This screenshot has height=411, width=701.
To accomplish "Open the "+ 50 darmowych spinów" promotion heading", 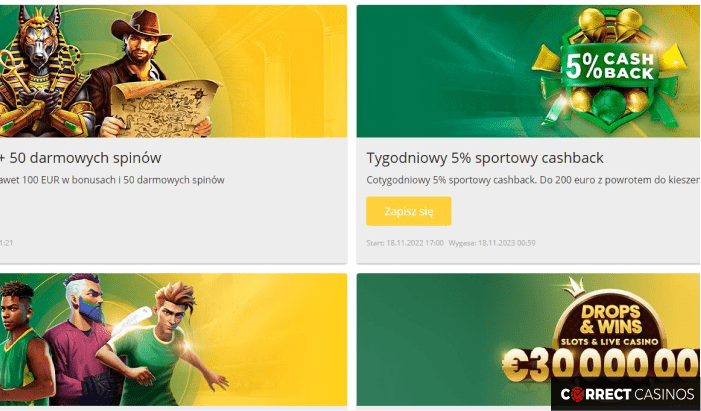I will (80, 158).
